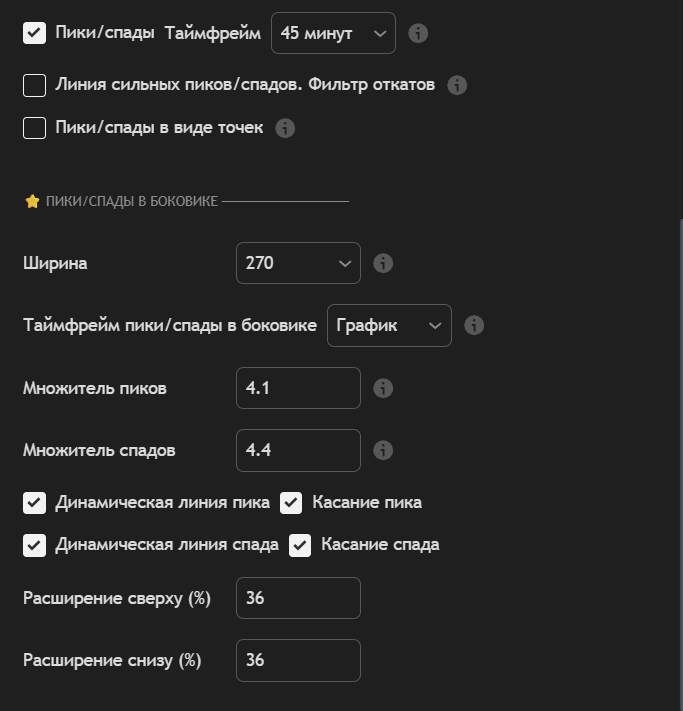
Task: Toggle Касание пика checkbox
Action: point(292,503)
